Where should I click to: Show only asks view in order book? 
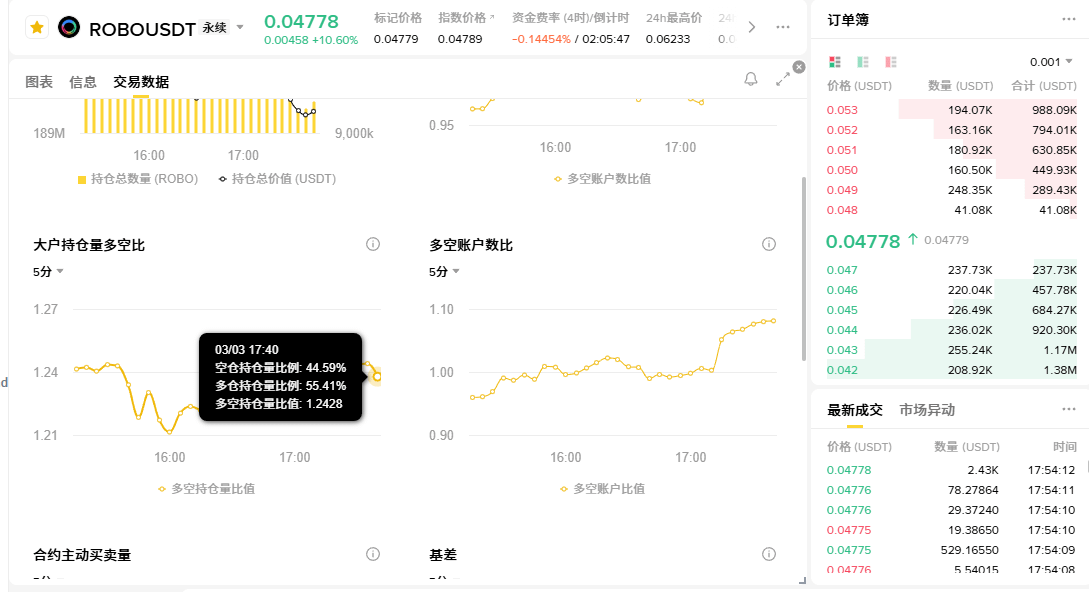(890, 62)
